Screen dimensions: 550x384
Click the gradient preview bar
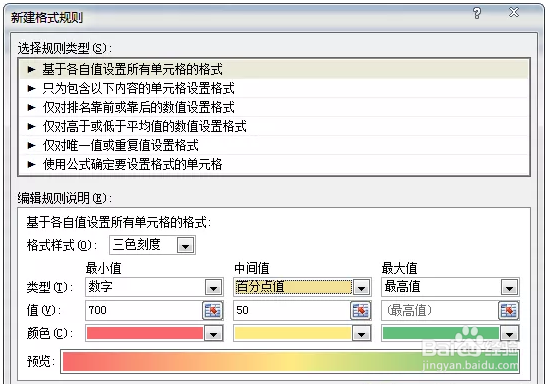pyautogui.click(x=290, y=361)
